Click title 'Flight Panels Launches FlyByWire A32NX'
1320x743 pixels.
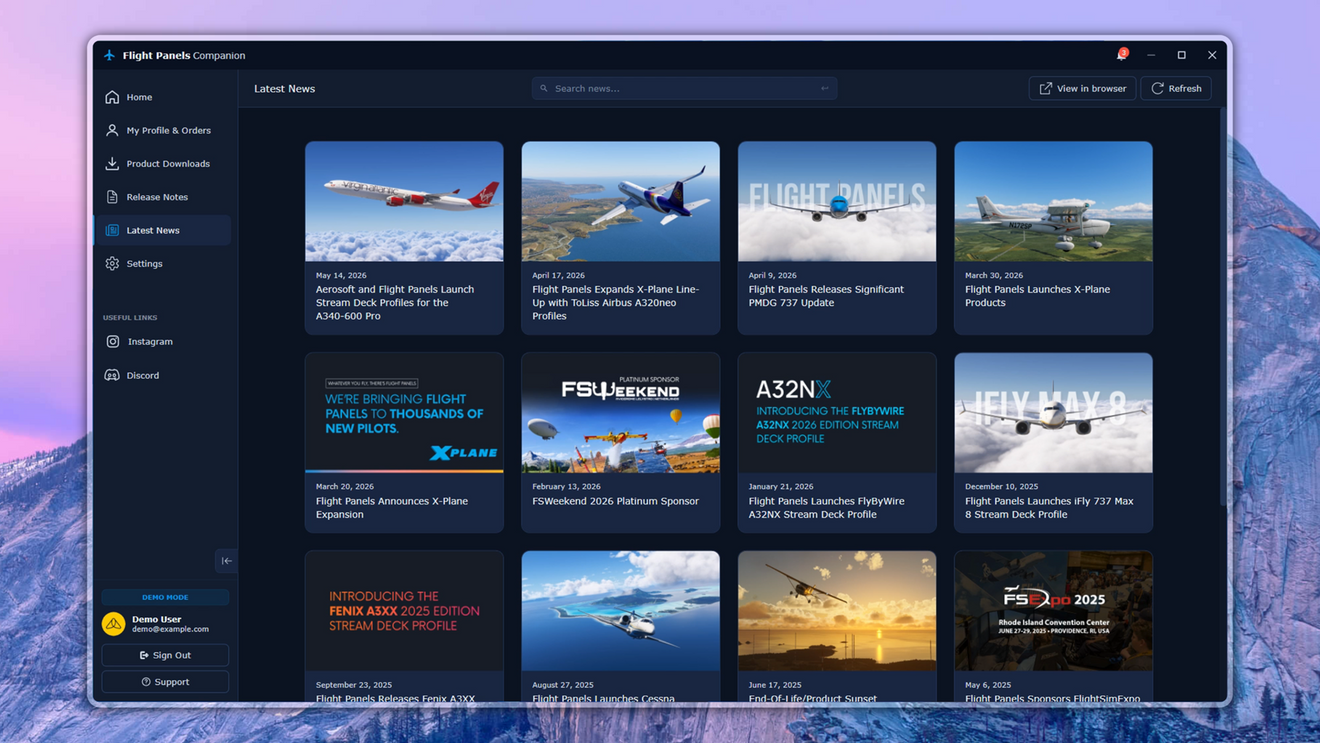click(x=826, y=507)
